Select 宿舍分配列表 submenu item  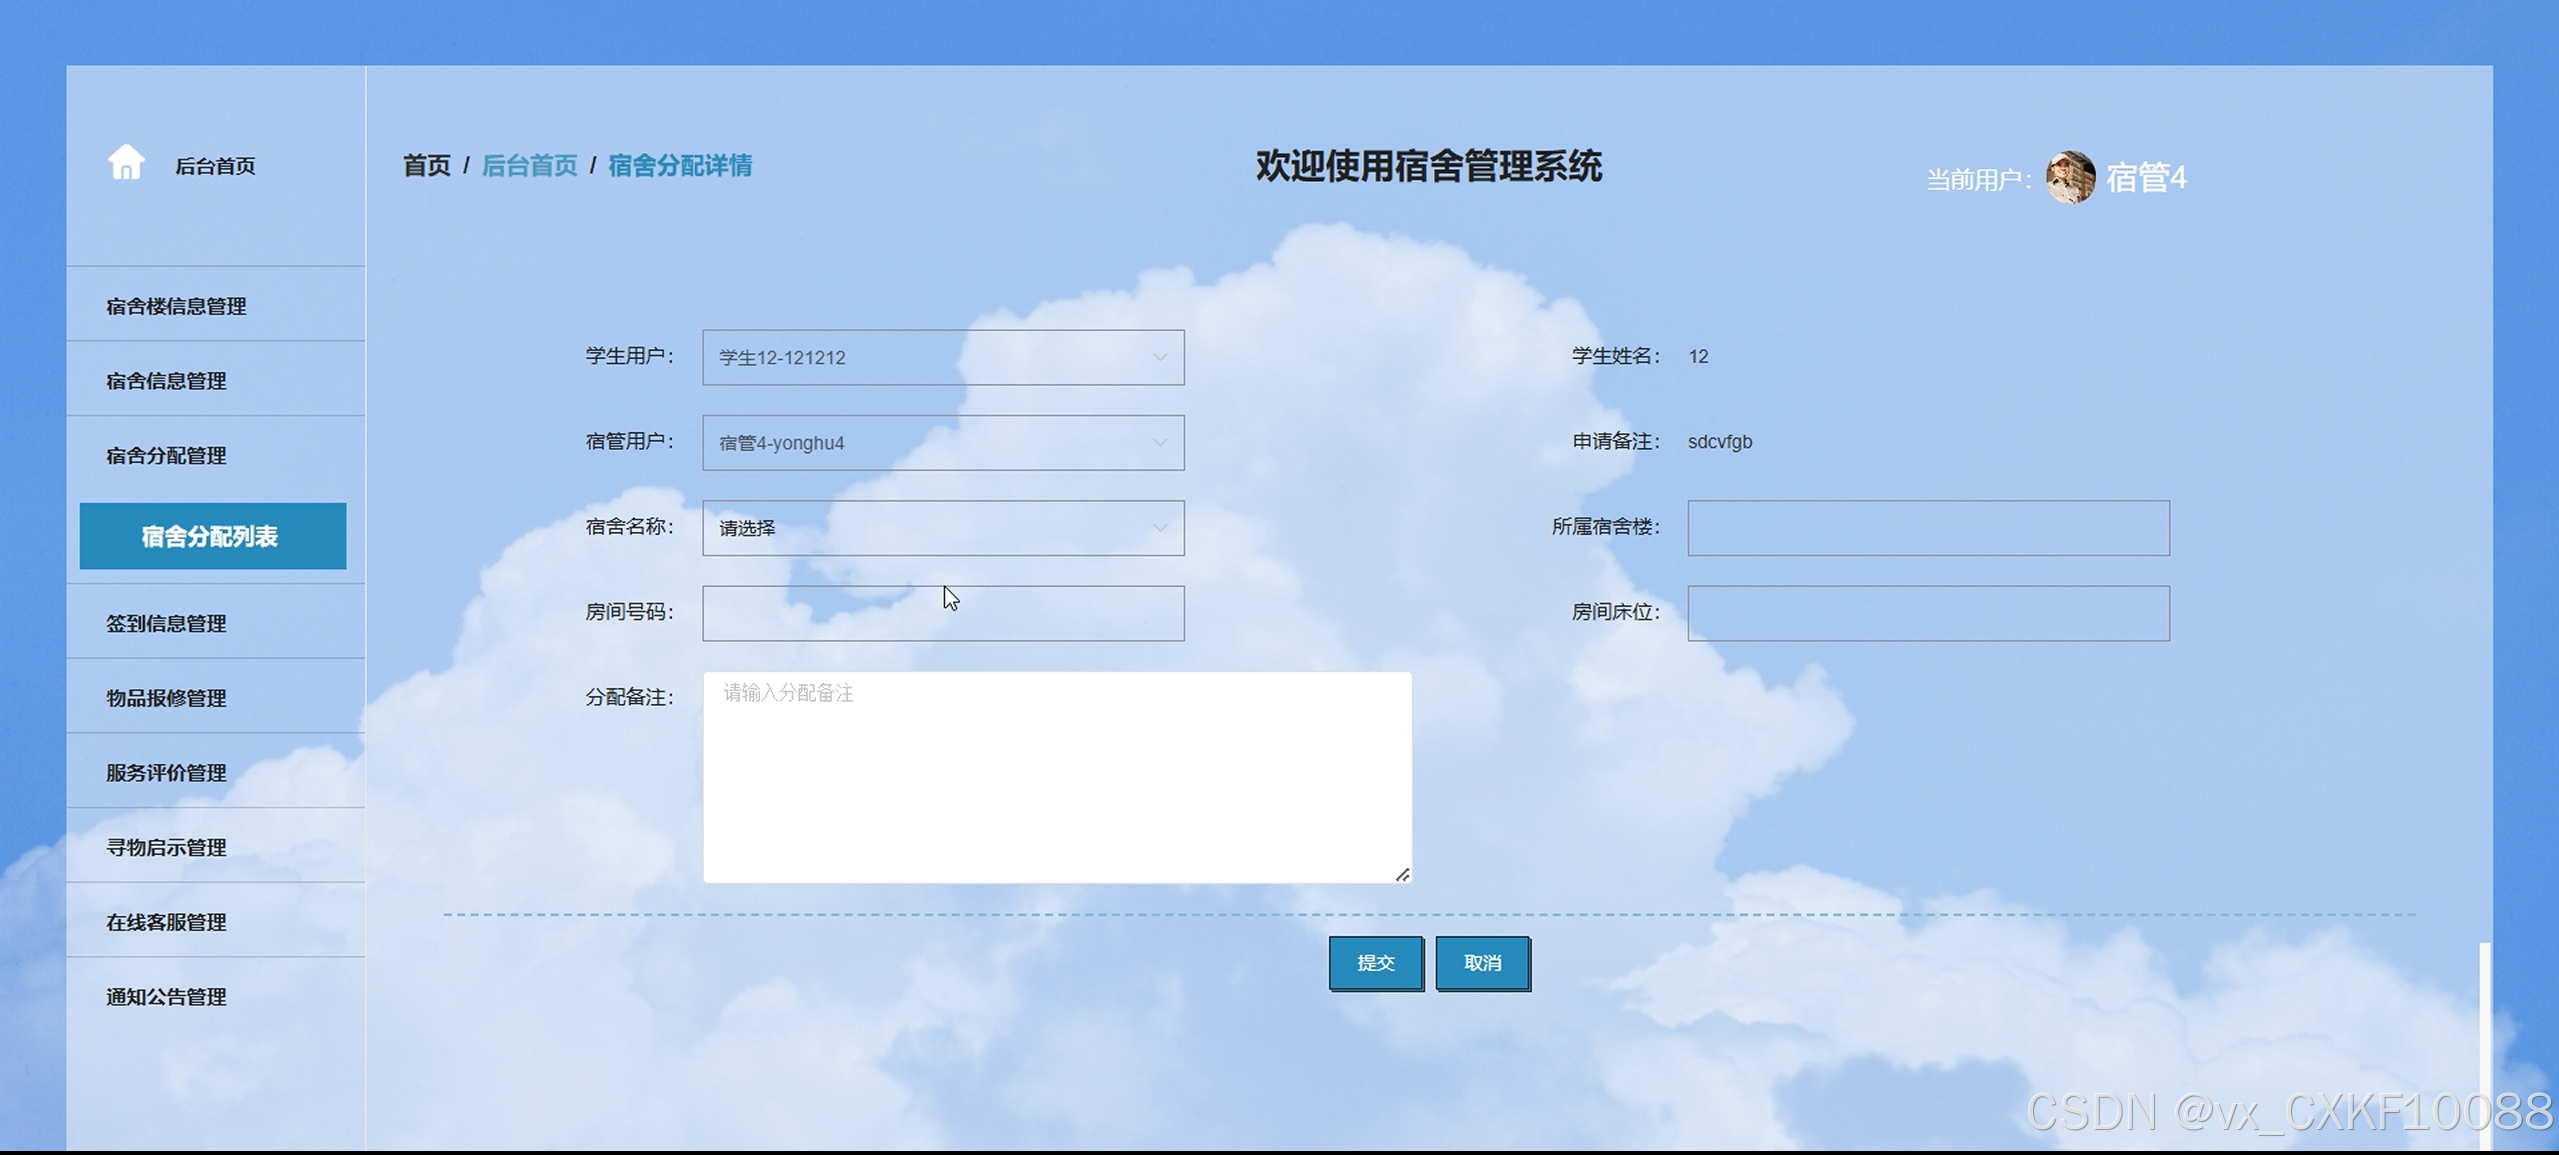pos(212,536)
